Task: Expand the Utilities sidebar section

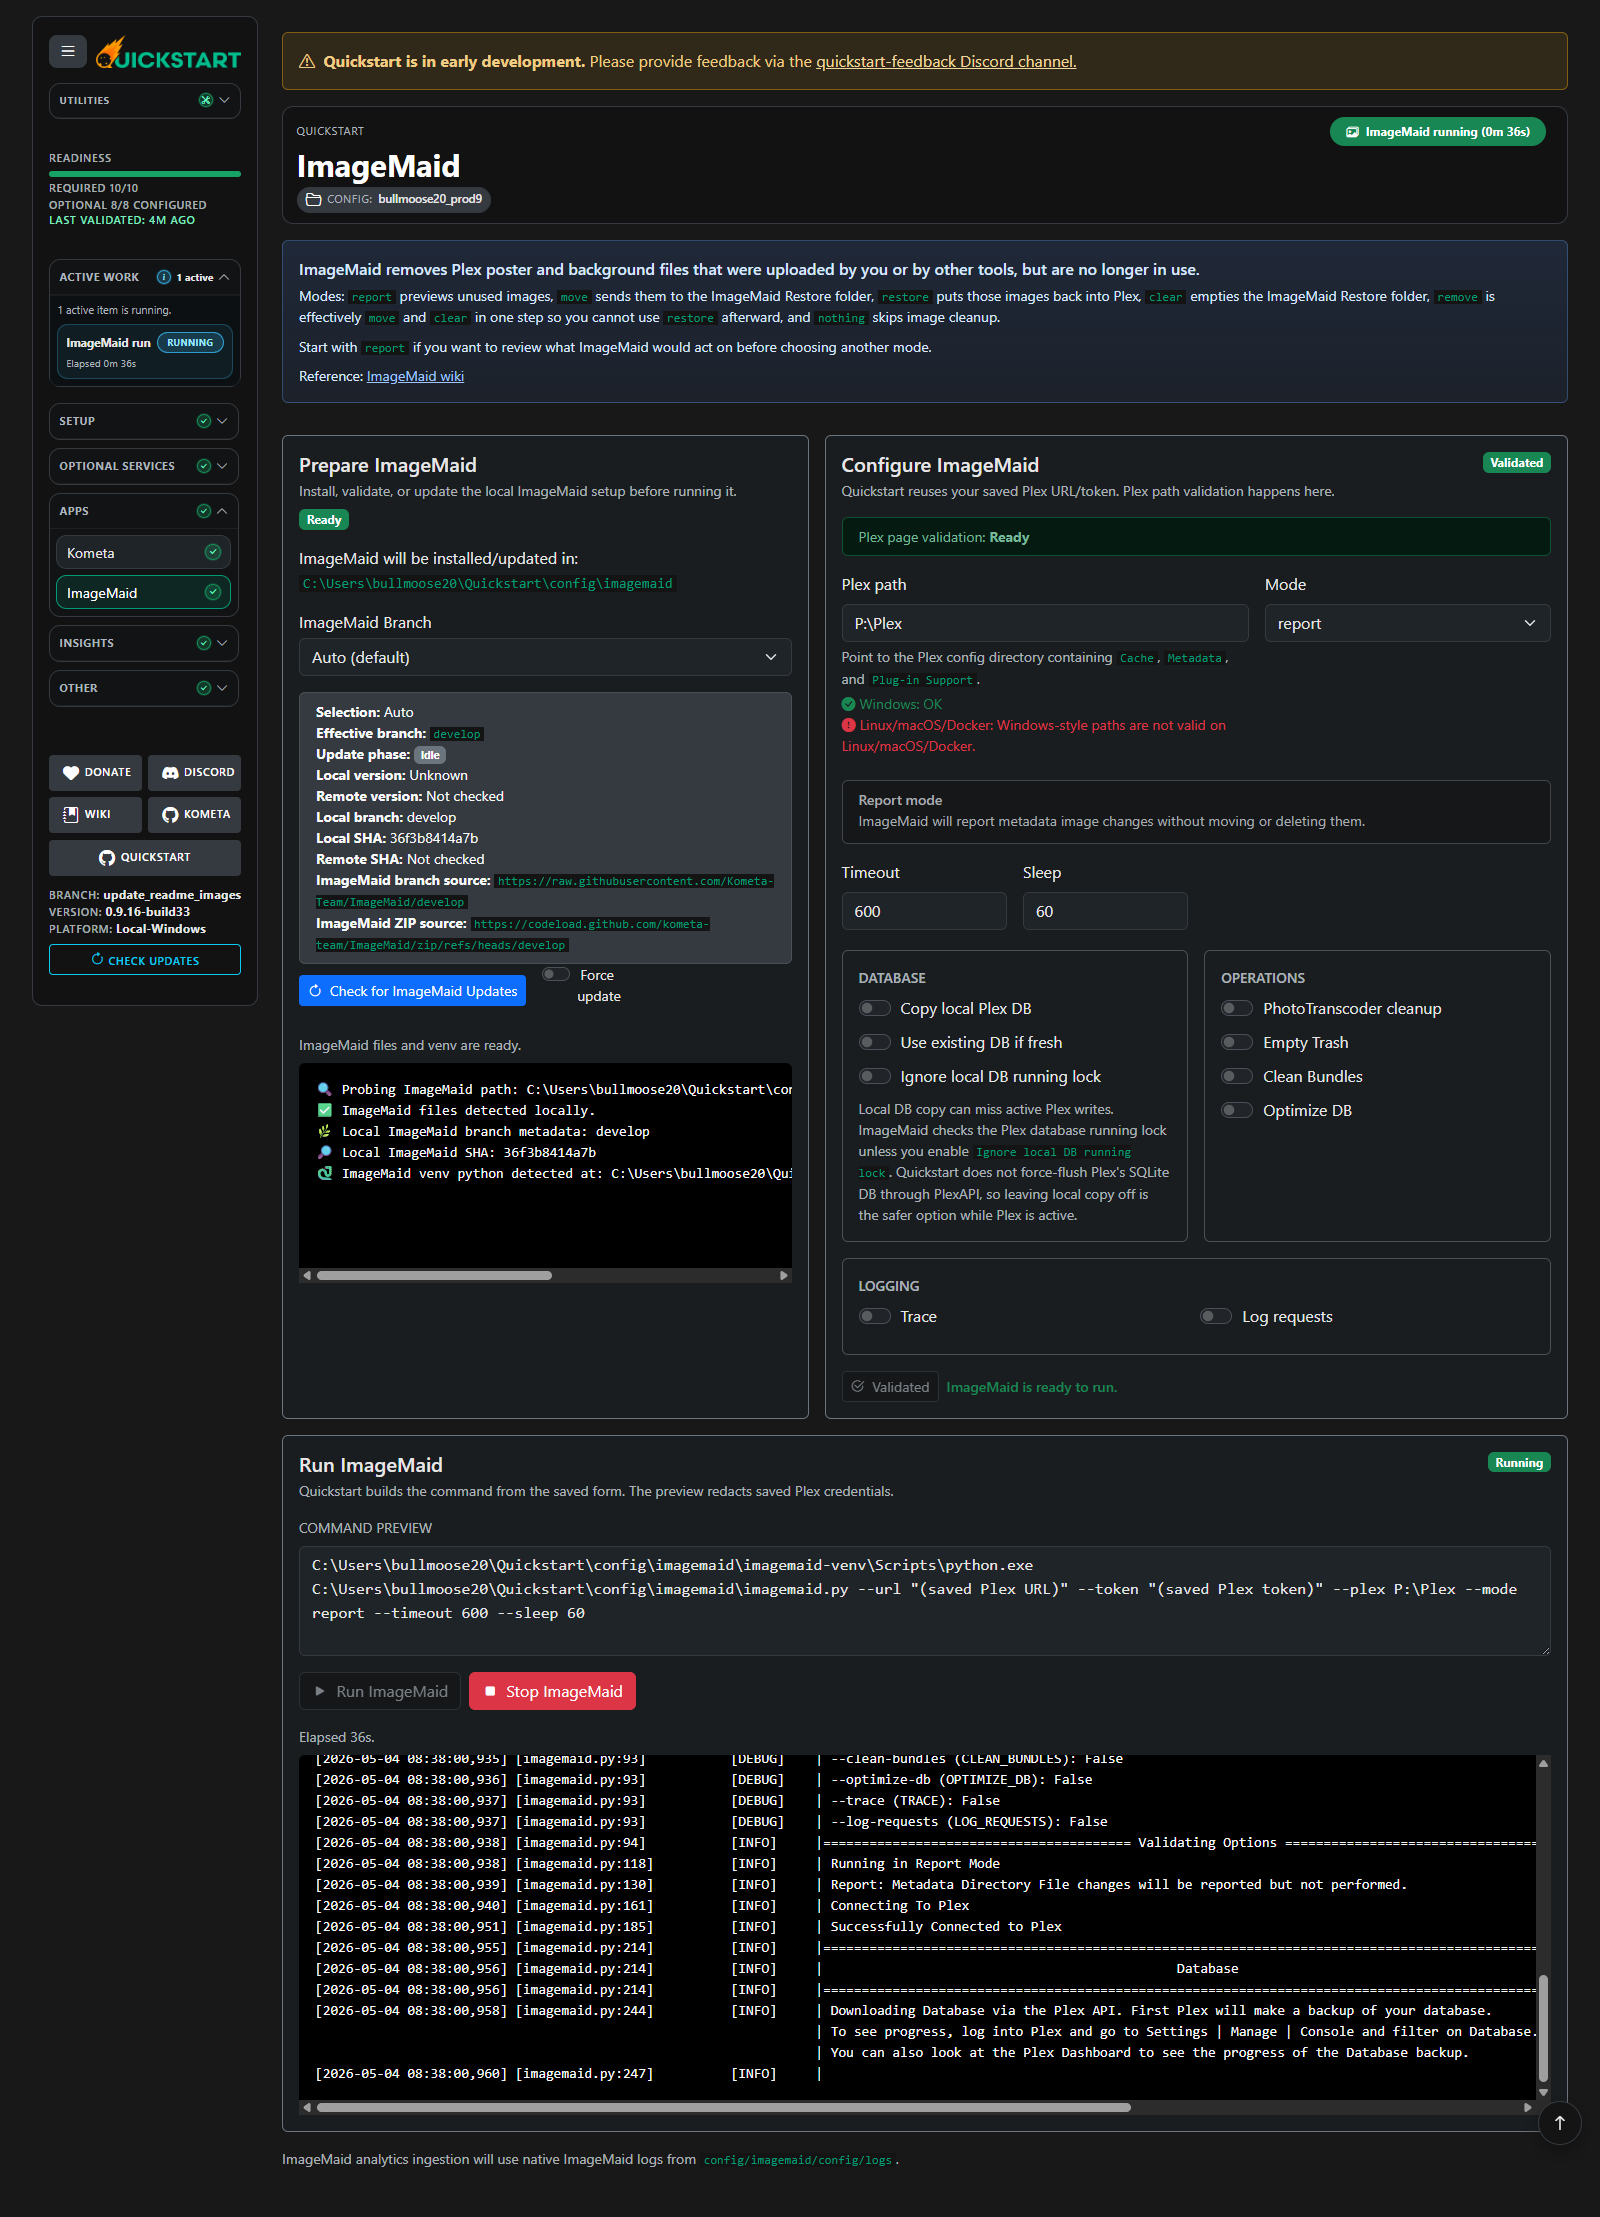Action: [x=145, y=100]
